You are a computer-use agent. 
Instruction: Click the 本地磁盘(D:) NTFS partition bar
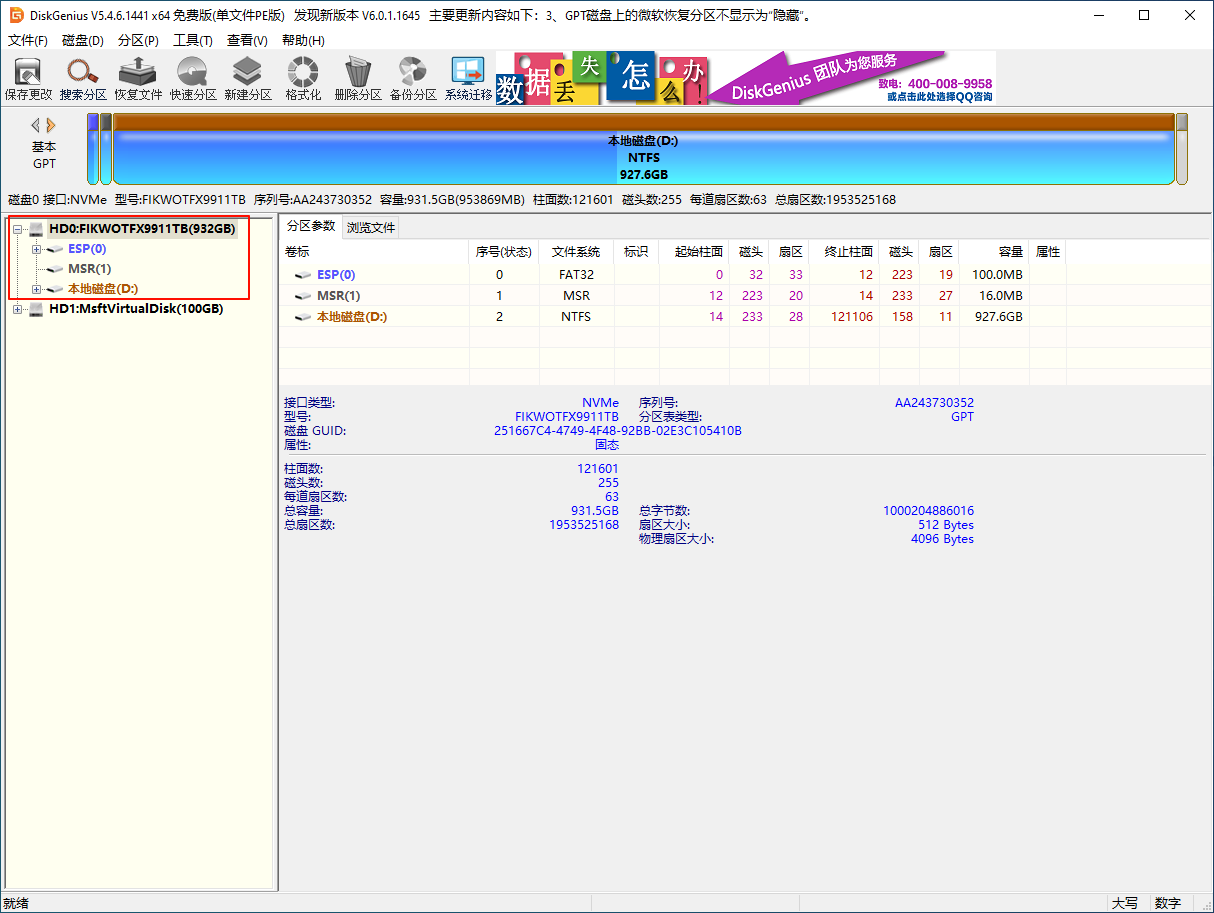tap(644, 150)
